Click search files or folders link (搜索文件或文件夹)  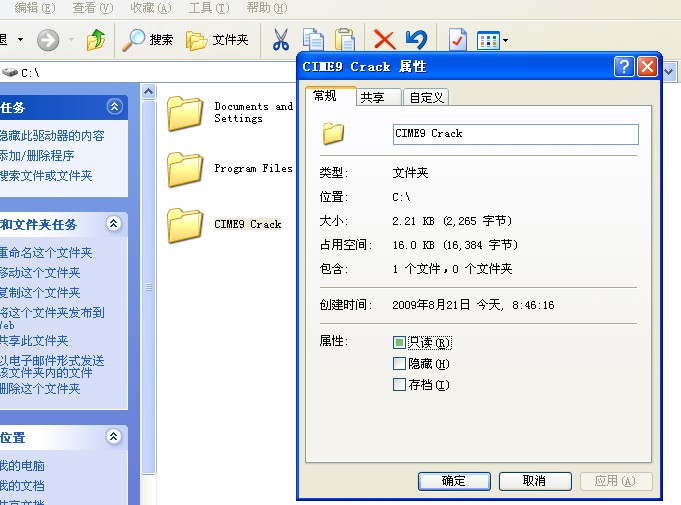(x=46, y=176)
